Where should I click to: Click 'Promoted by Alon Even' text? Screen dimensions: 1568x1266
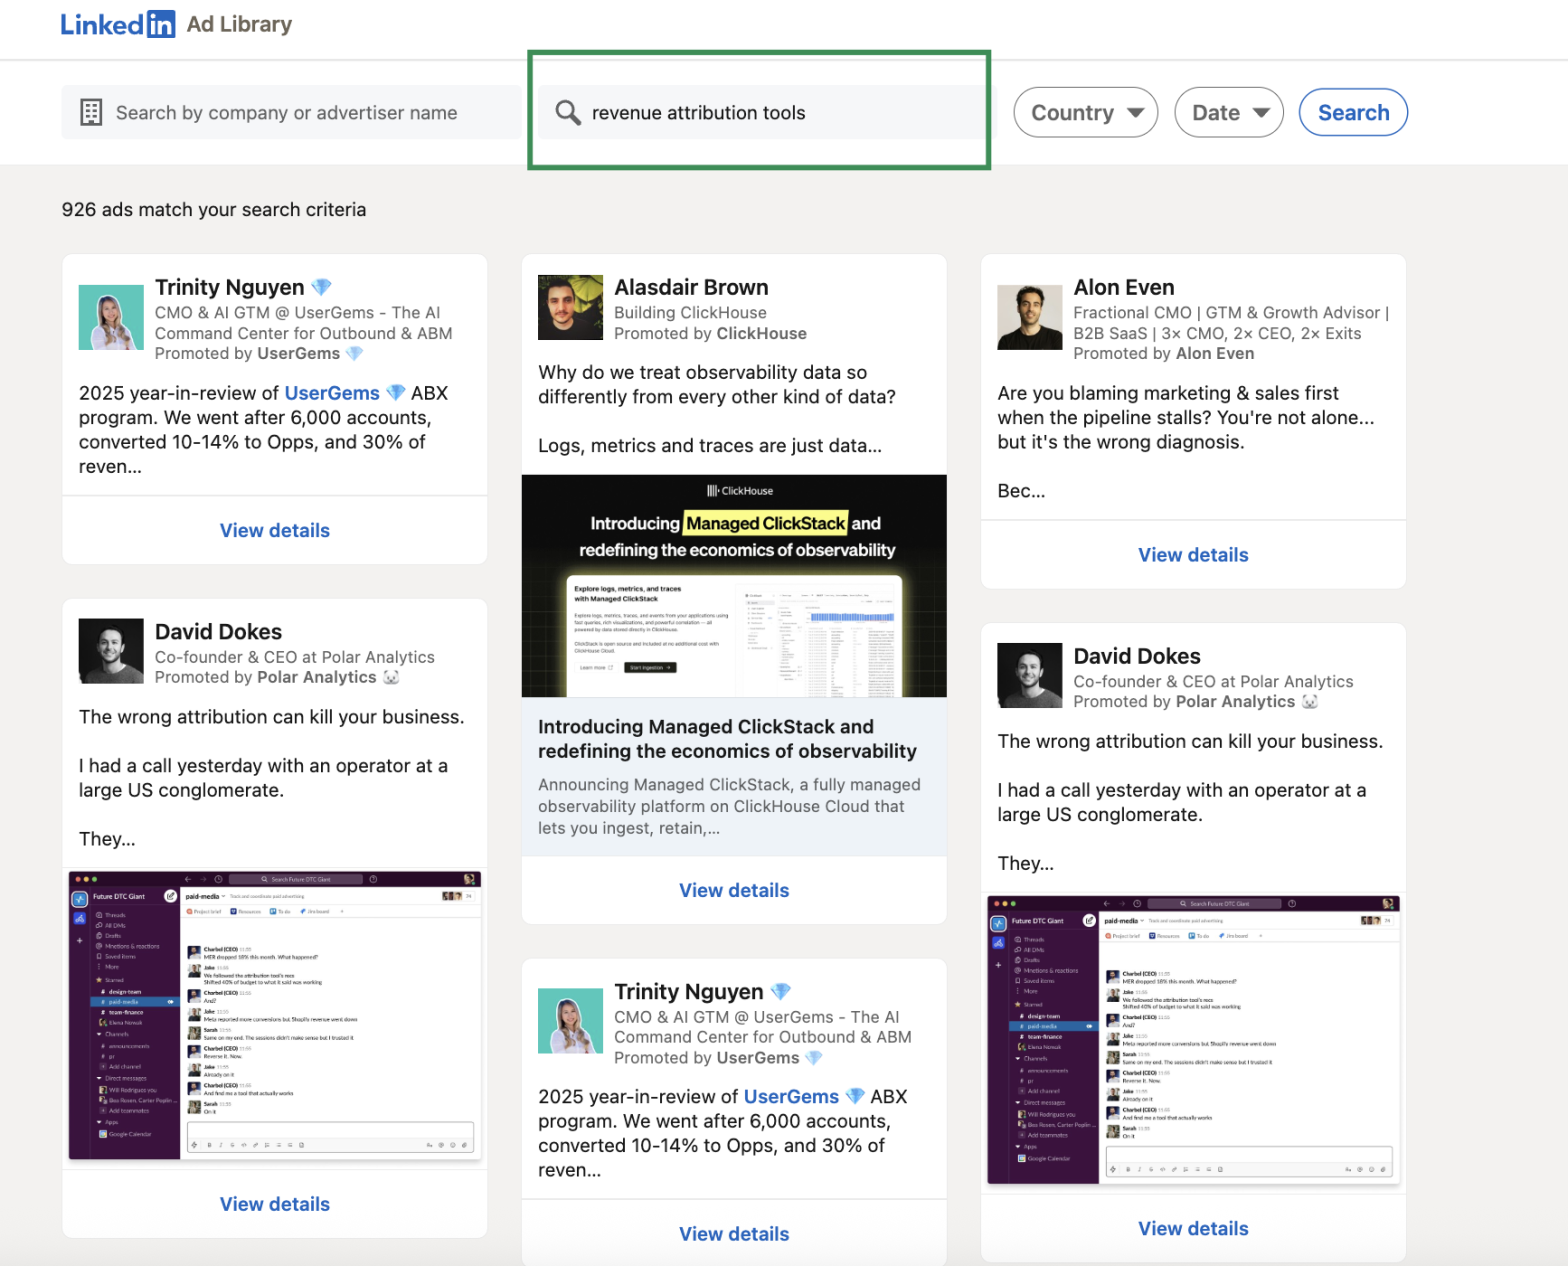pos(1164,354)
